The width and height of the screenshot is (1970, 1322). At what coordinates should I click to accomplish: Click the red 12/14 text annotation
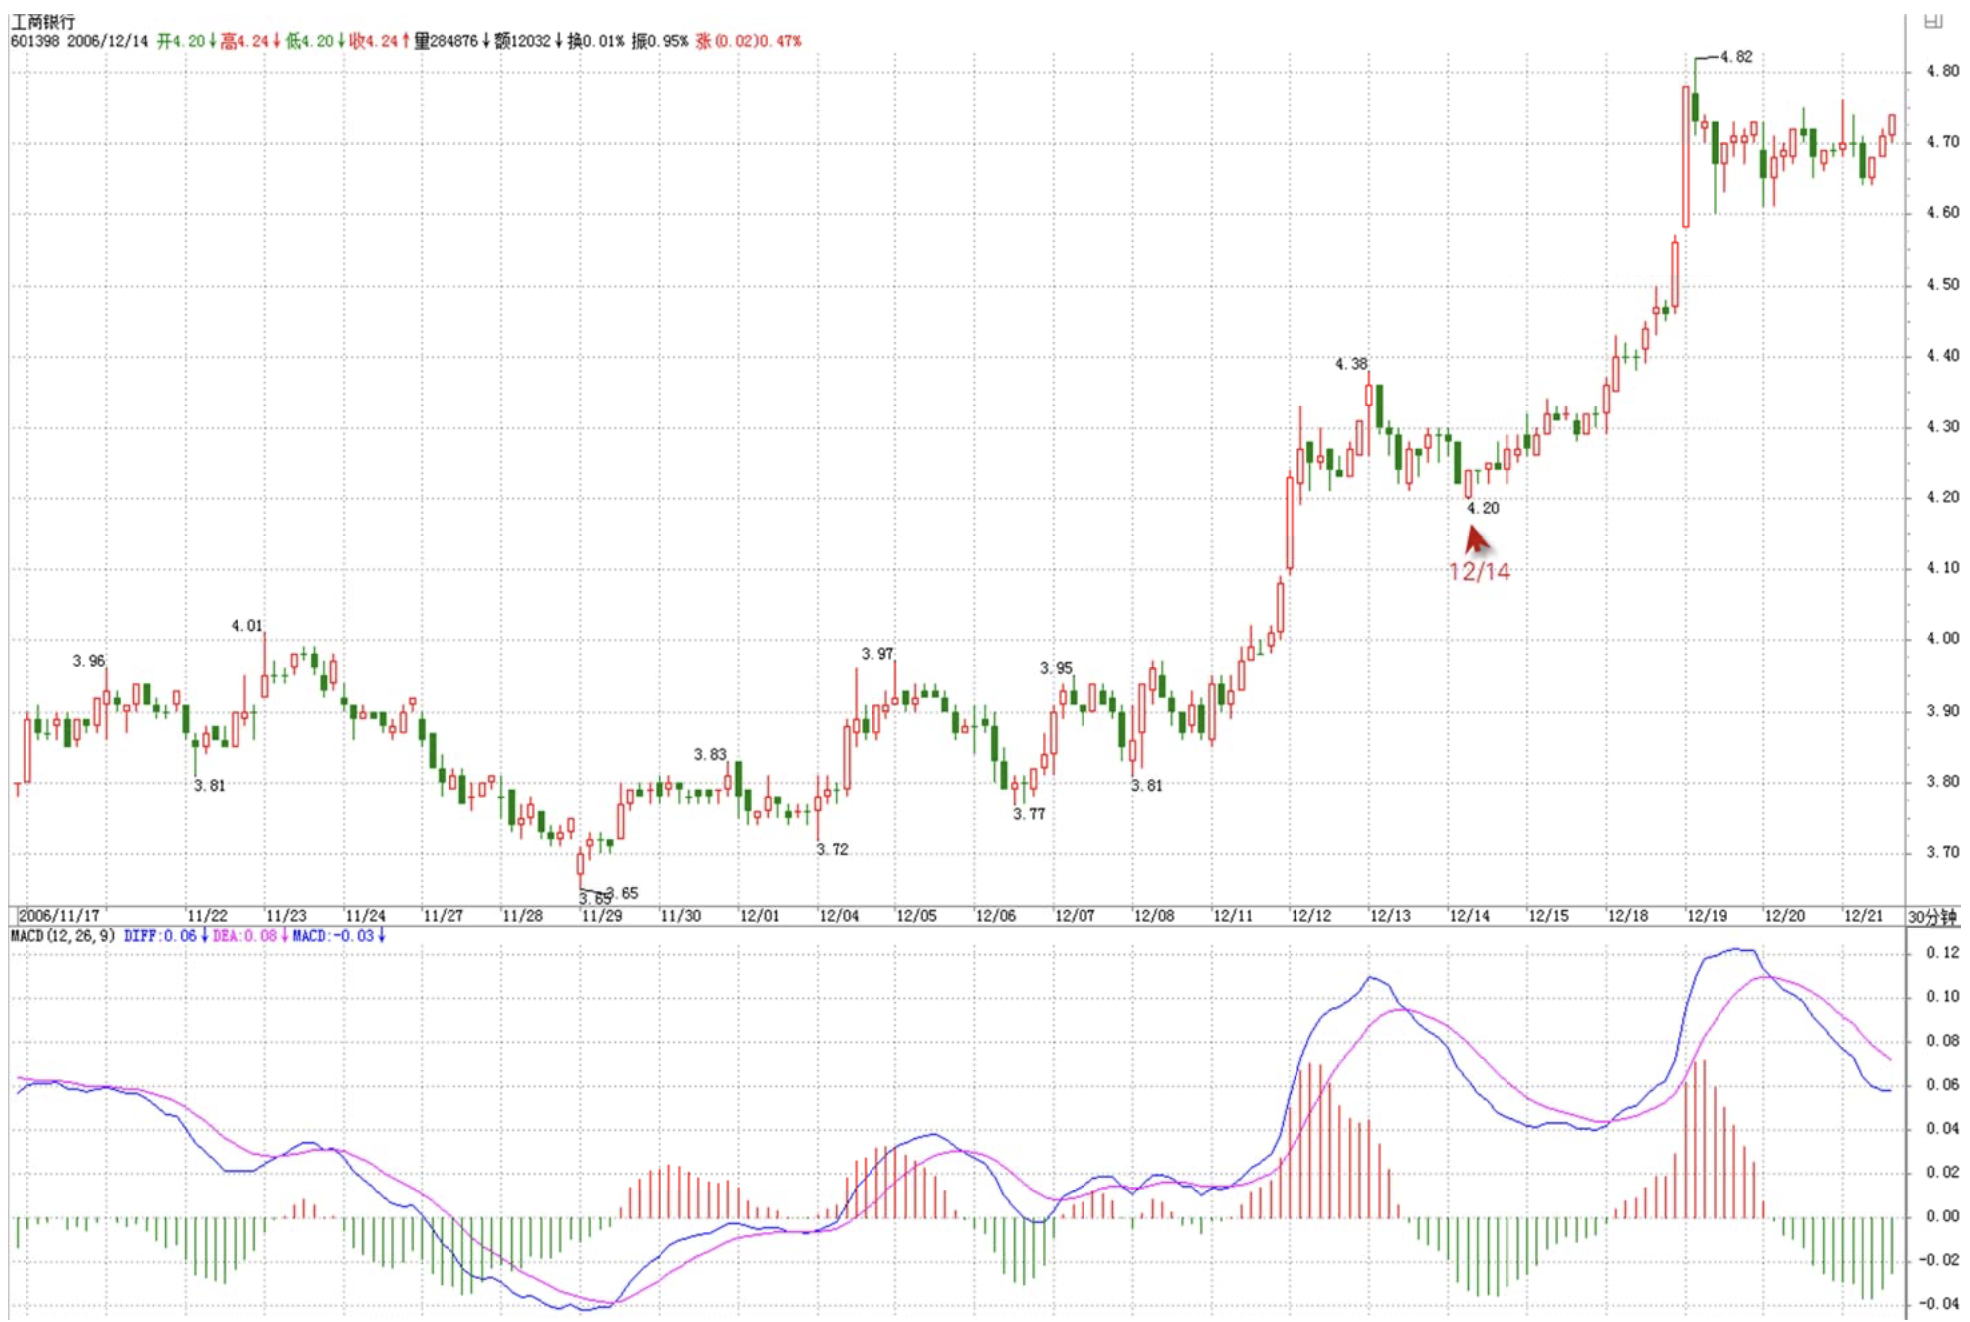click(1479, 572)
